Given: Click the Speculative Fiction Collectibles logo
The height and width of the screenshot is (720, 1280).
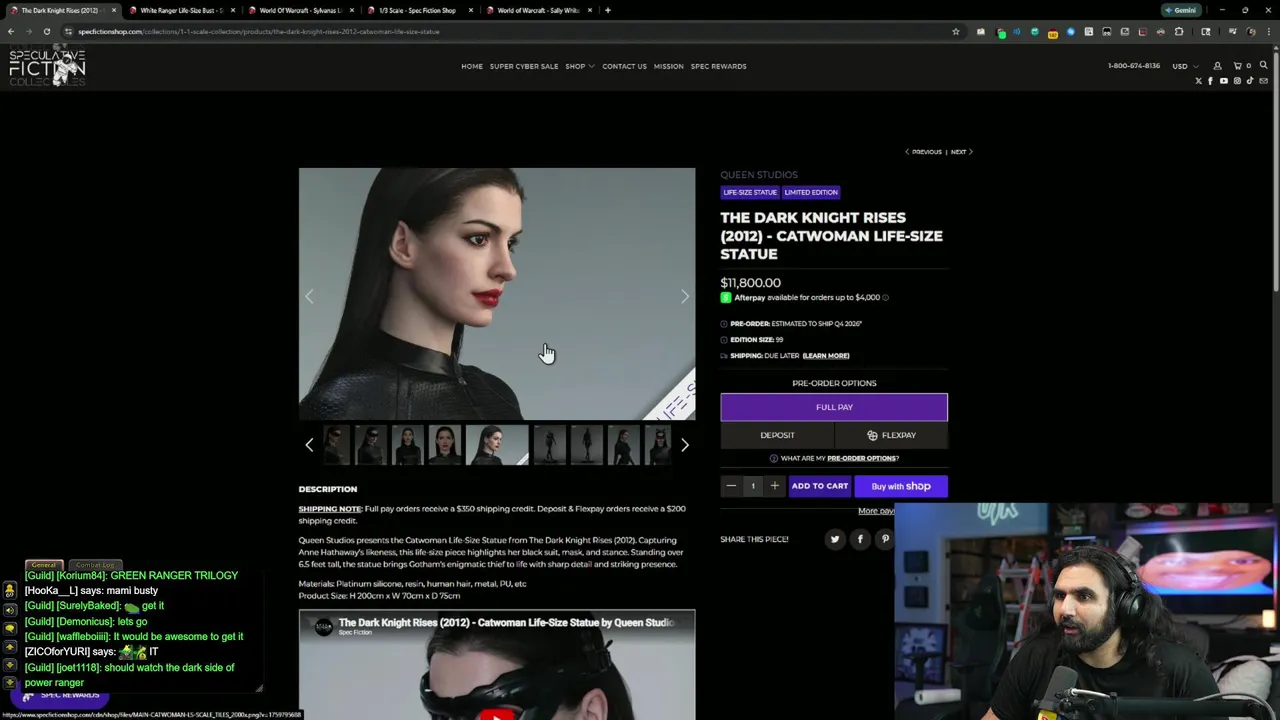Looking at the screenshot, I should (47, 66).
